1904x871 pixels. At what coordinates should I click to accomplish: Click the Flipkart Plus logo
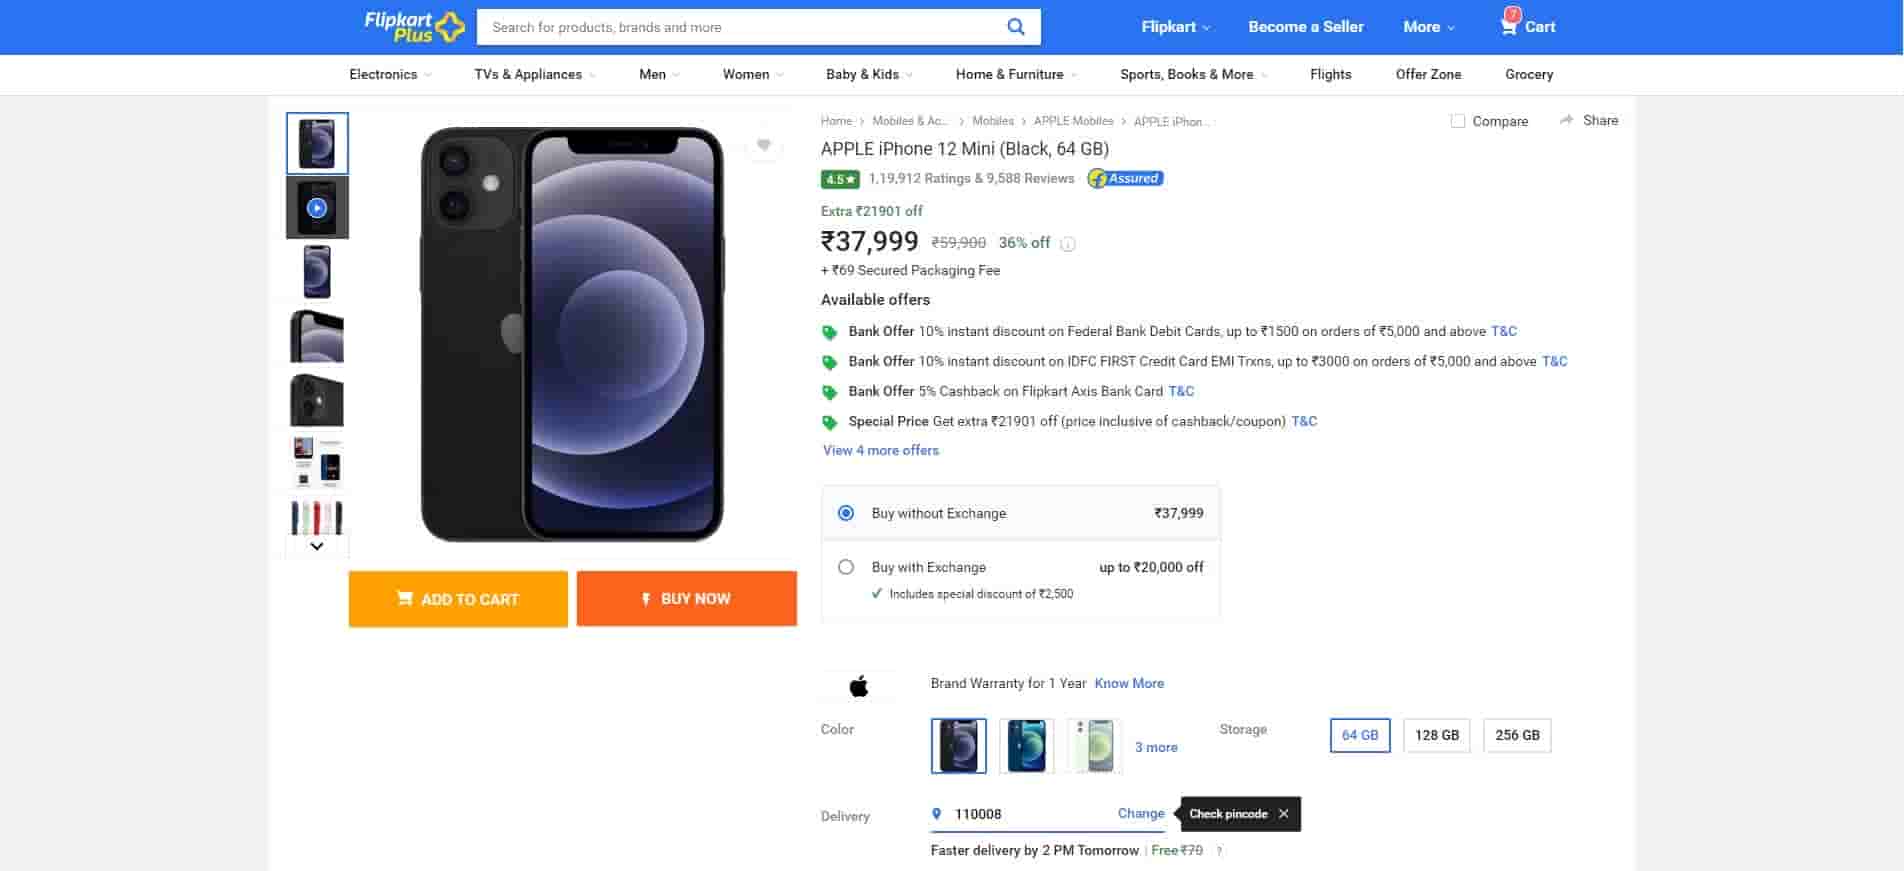click(413, 27)
